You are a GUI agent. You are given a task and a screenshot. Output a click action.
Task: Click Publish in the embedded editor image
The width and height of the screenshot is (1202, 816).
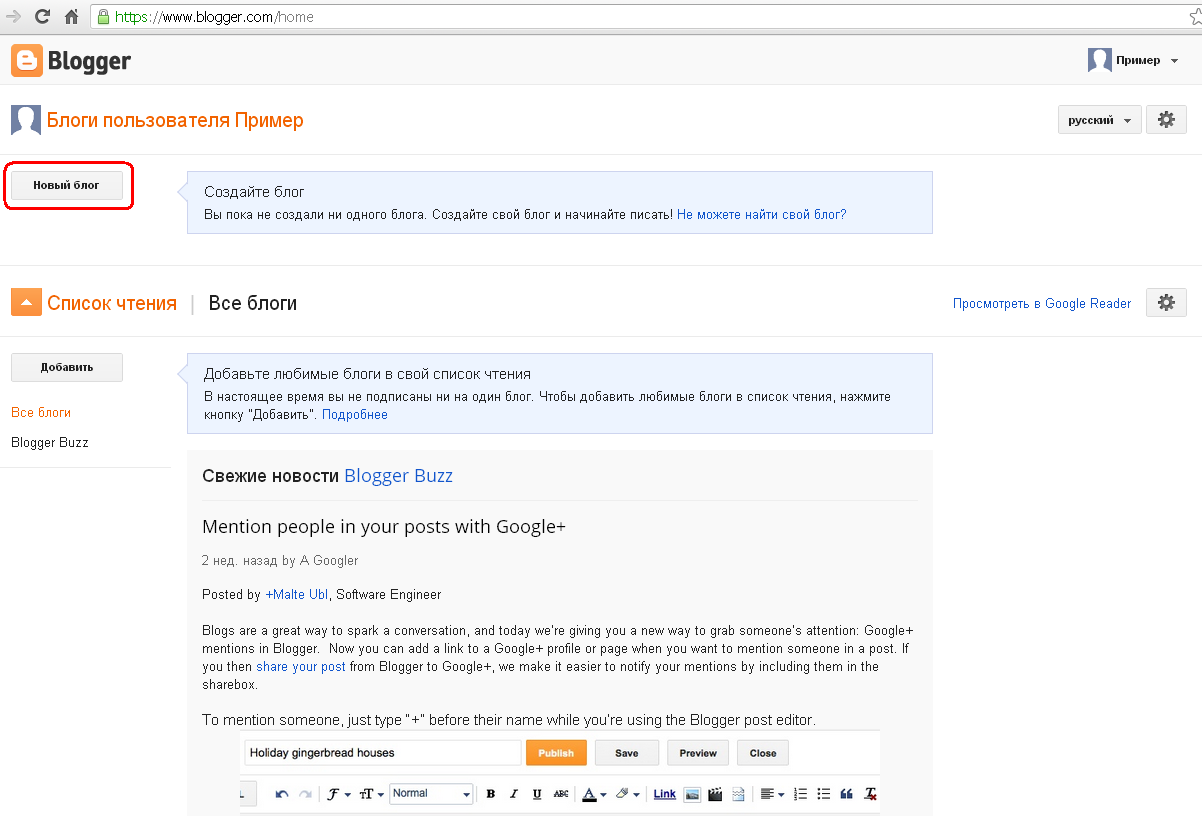pyautogui.click(x=556, y=753)
